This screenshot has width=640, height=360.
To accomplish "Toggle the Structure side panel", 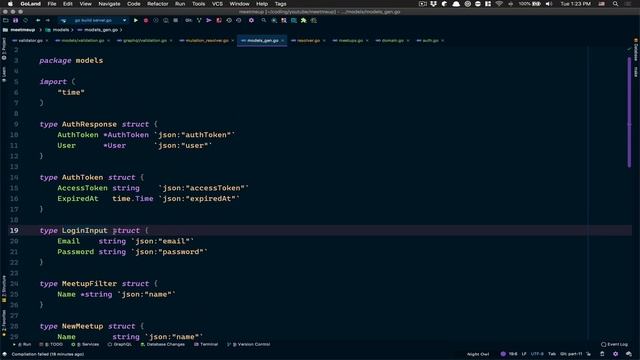I will coord(4,289).
